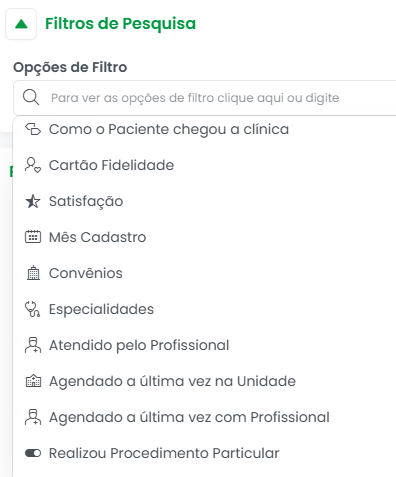
Task: Click the Como o Paciente chegou icon
Action: 33,129
